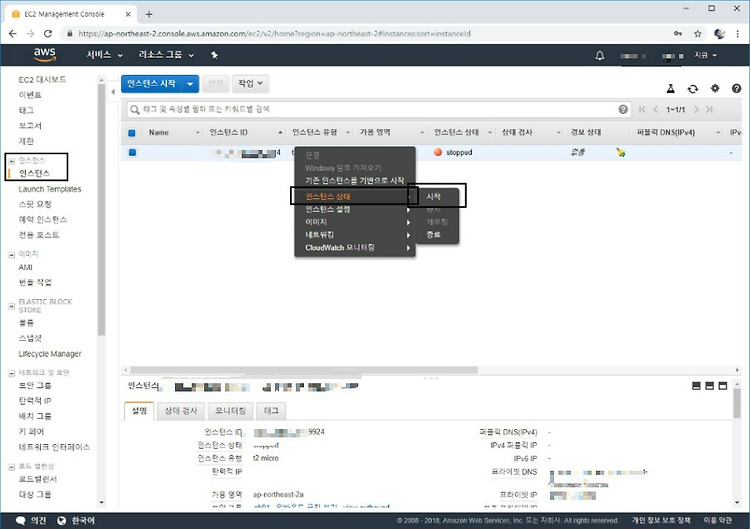Go to last results page

(709, 110)
